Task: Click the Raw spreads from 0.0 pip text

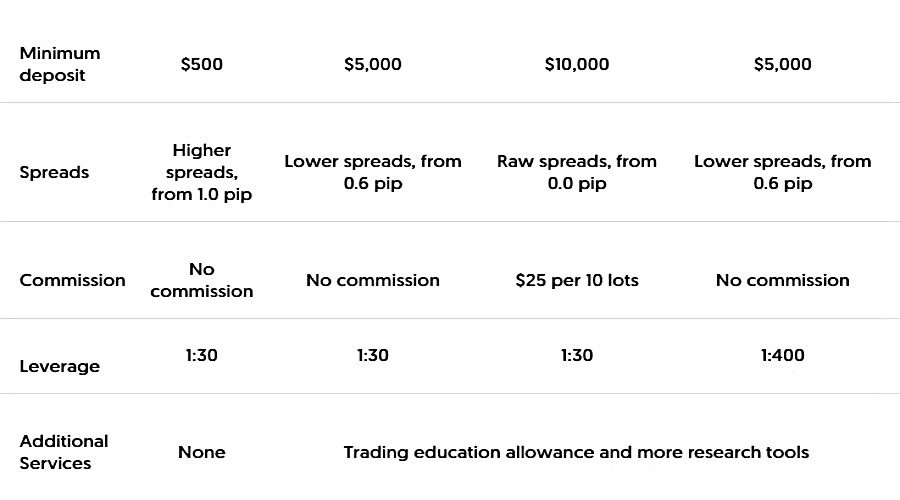Action: (x=577, y=172)
